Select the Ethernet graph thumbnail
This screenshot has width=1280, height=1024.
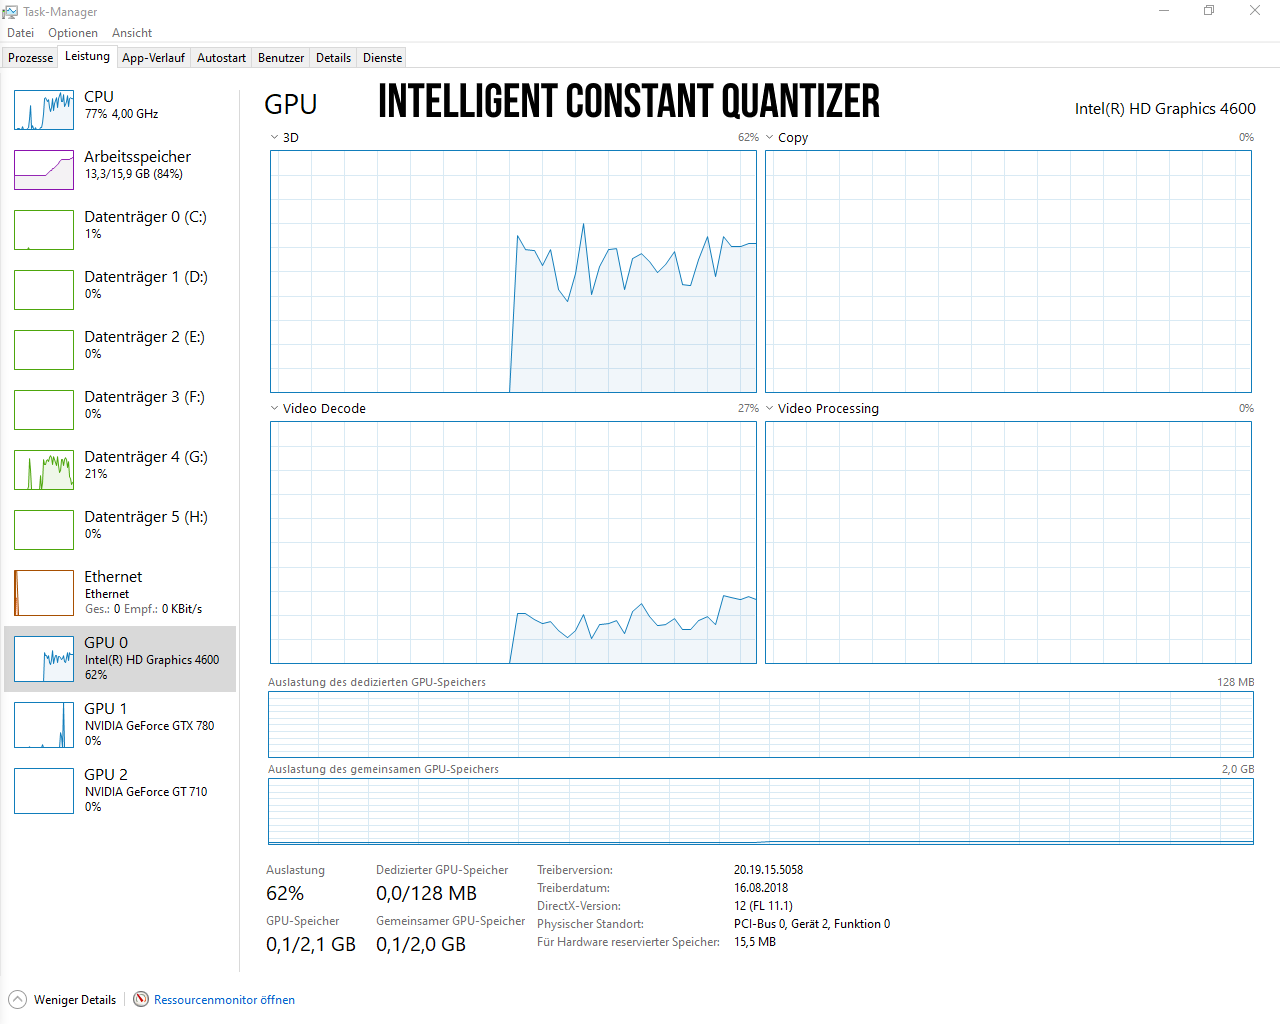tap(44, 593)
